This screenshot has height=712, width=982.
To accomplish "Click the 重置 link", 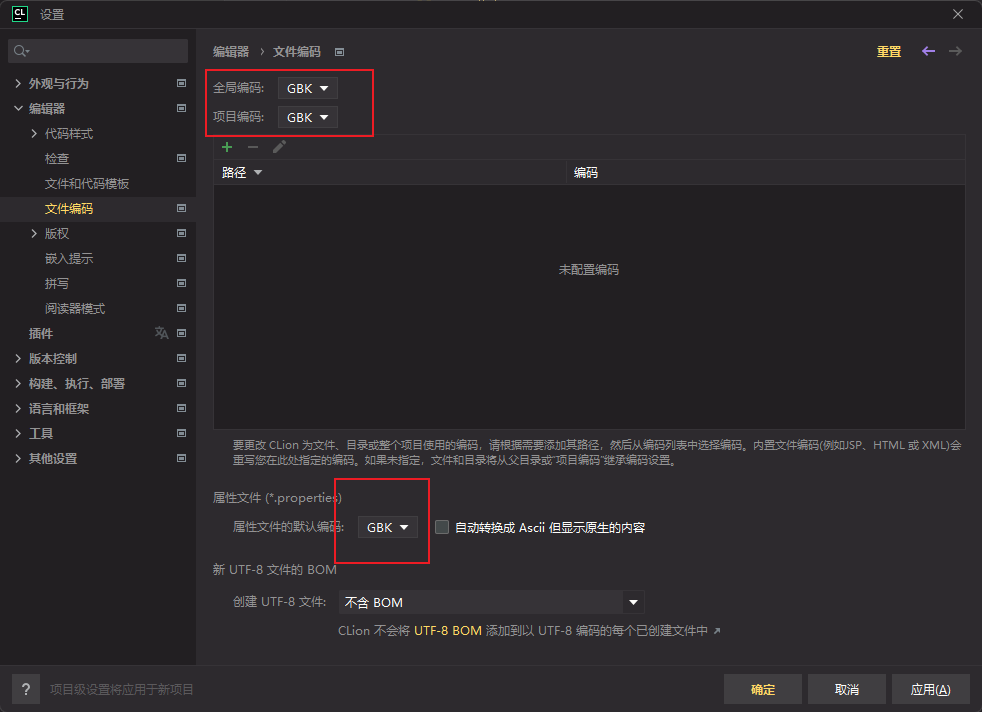I will (x=889, y=52).
